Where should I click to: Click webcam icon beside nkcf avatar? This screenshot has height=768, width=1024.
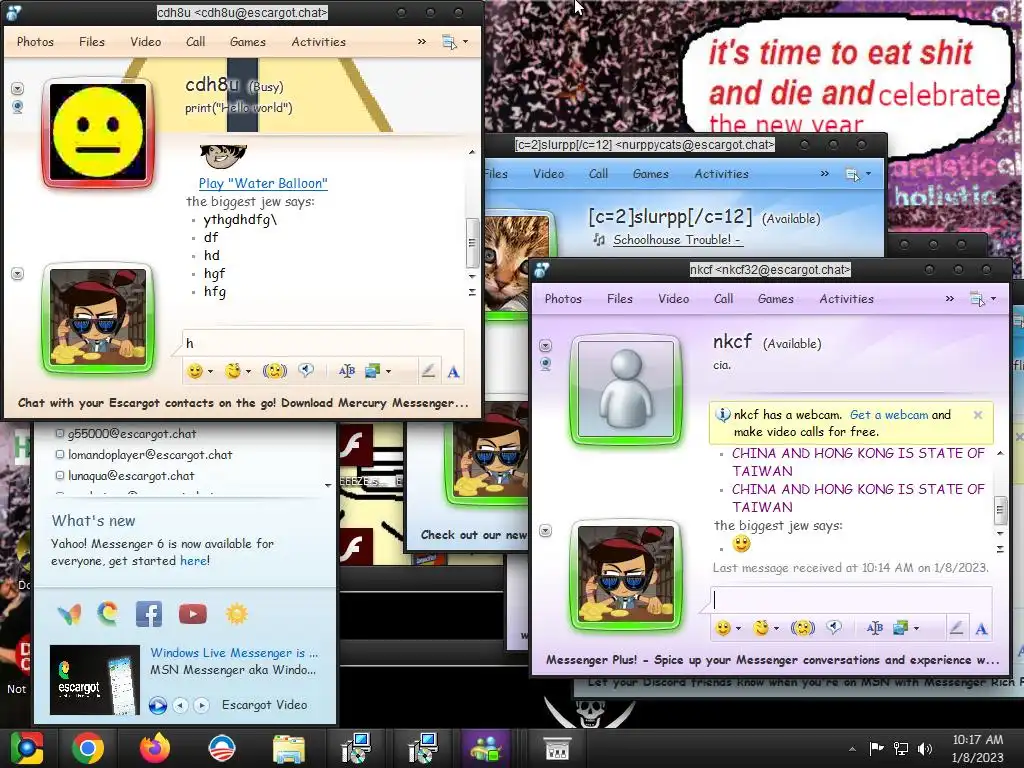[546, 364]
